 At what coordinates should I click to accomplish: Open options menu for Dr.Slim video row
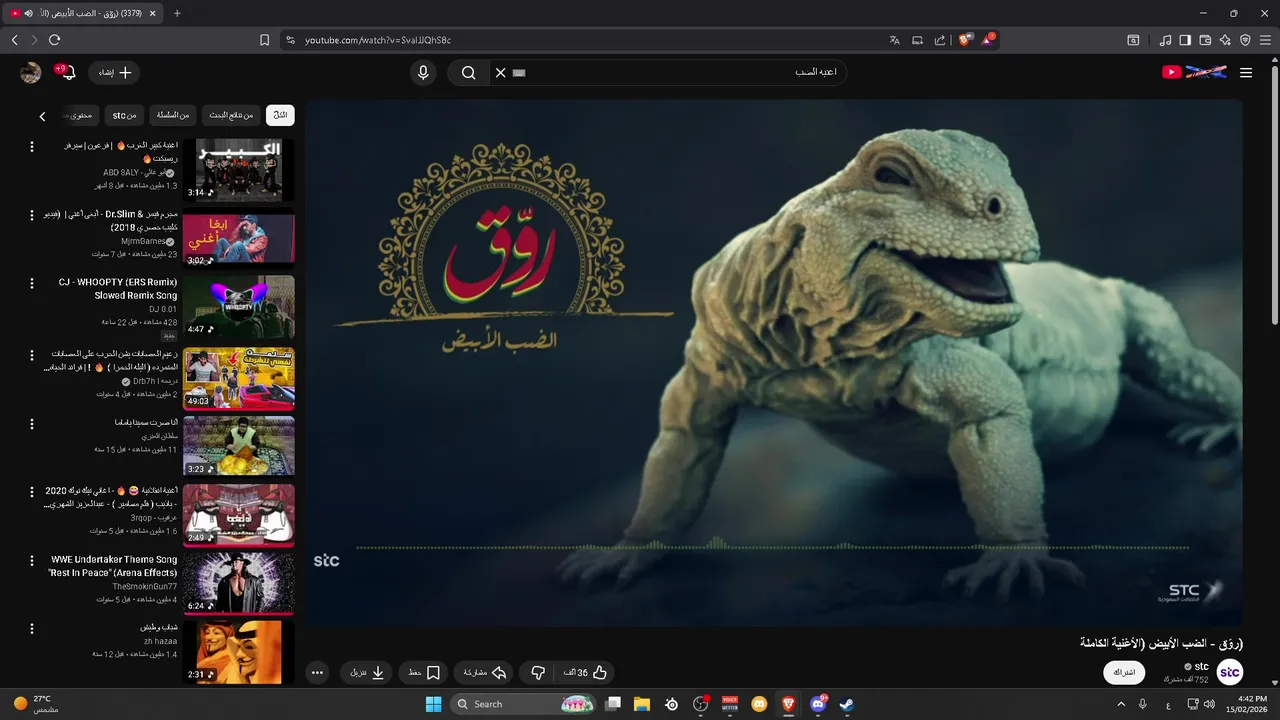click(31, 216)
